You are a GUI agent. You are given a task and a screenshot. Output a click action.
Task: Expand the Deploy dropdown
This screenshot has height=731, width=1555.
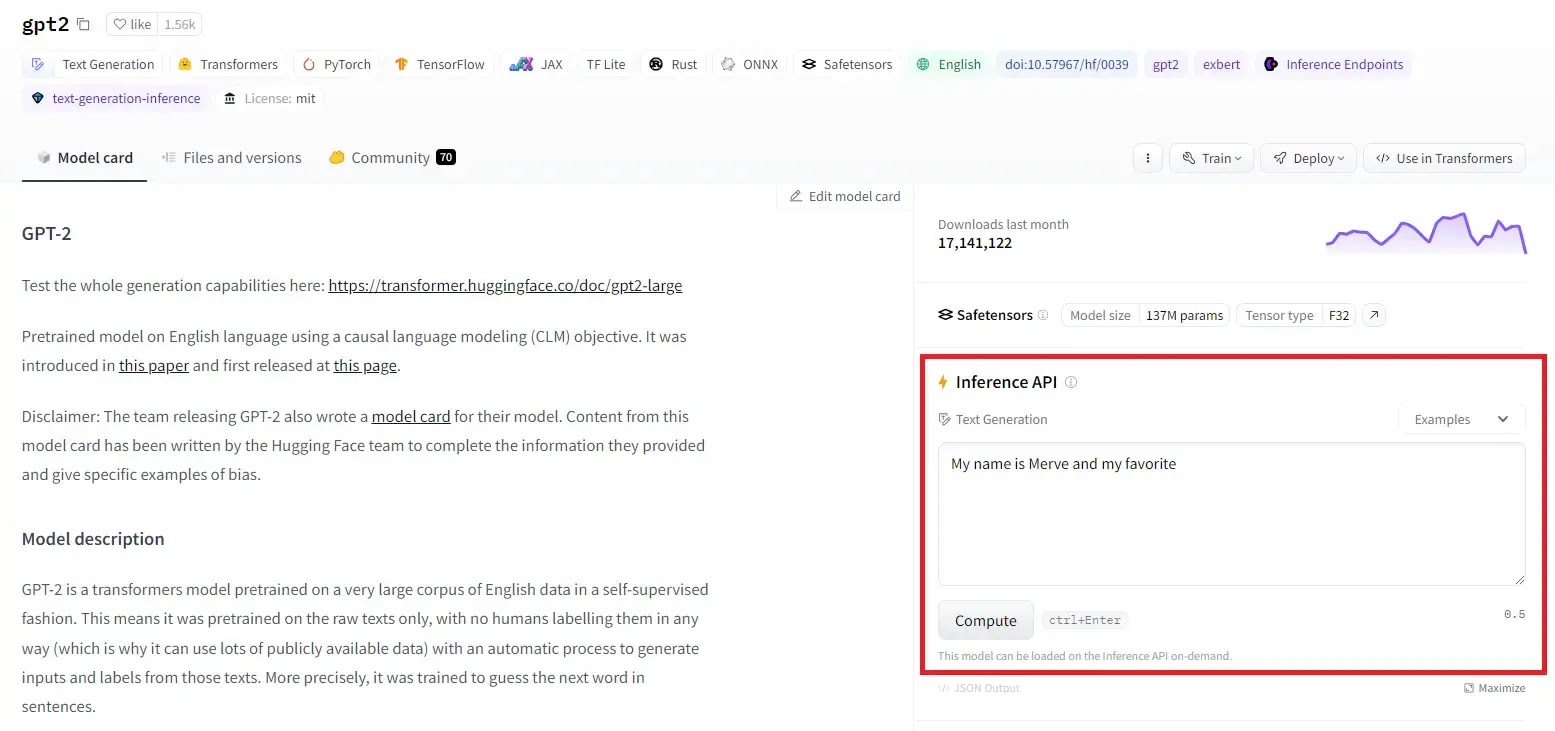1308,158
